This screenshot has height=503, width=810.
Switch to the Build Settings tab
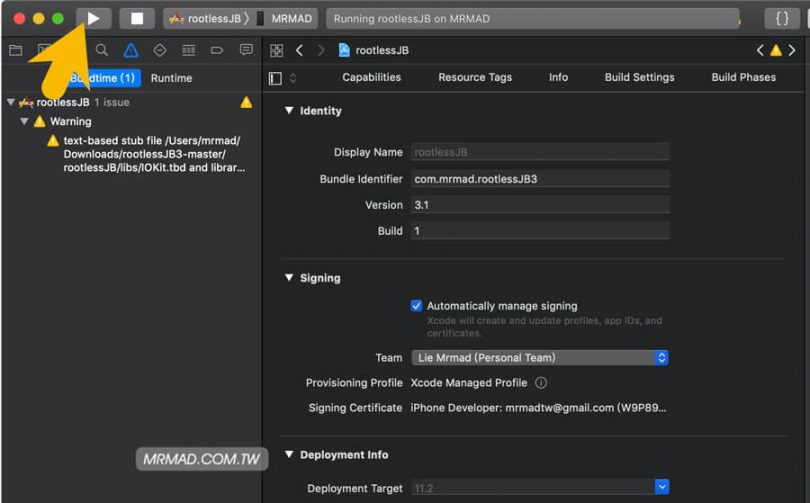point(639,78)
